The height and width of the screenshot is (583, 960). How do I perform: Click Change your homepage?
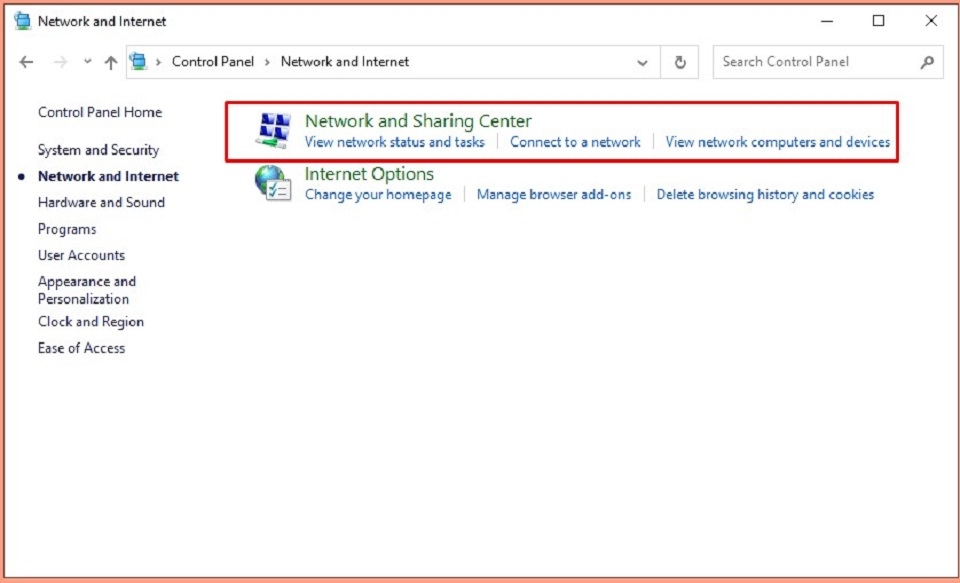pyautogui.click(x=378, y=195)
